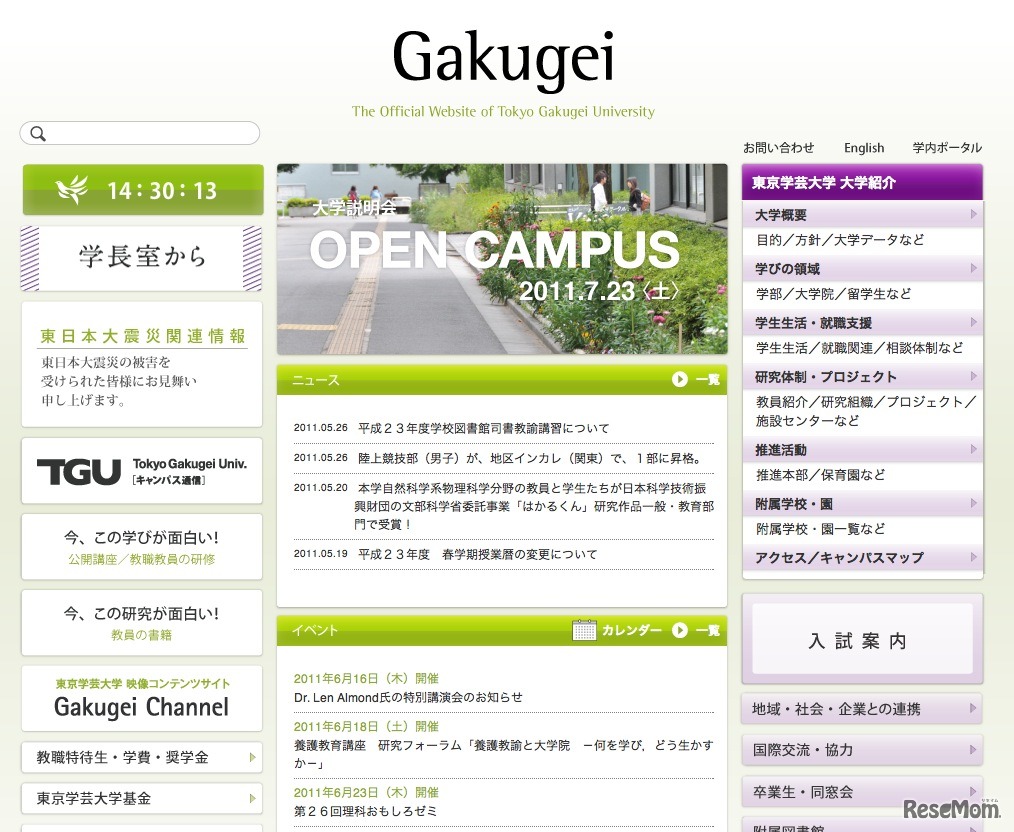Image resolution: width=1014 pixels, height=832 pixels.
Task: Open the 学内ポータル menu item
Action: click(x=946, y=147)
